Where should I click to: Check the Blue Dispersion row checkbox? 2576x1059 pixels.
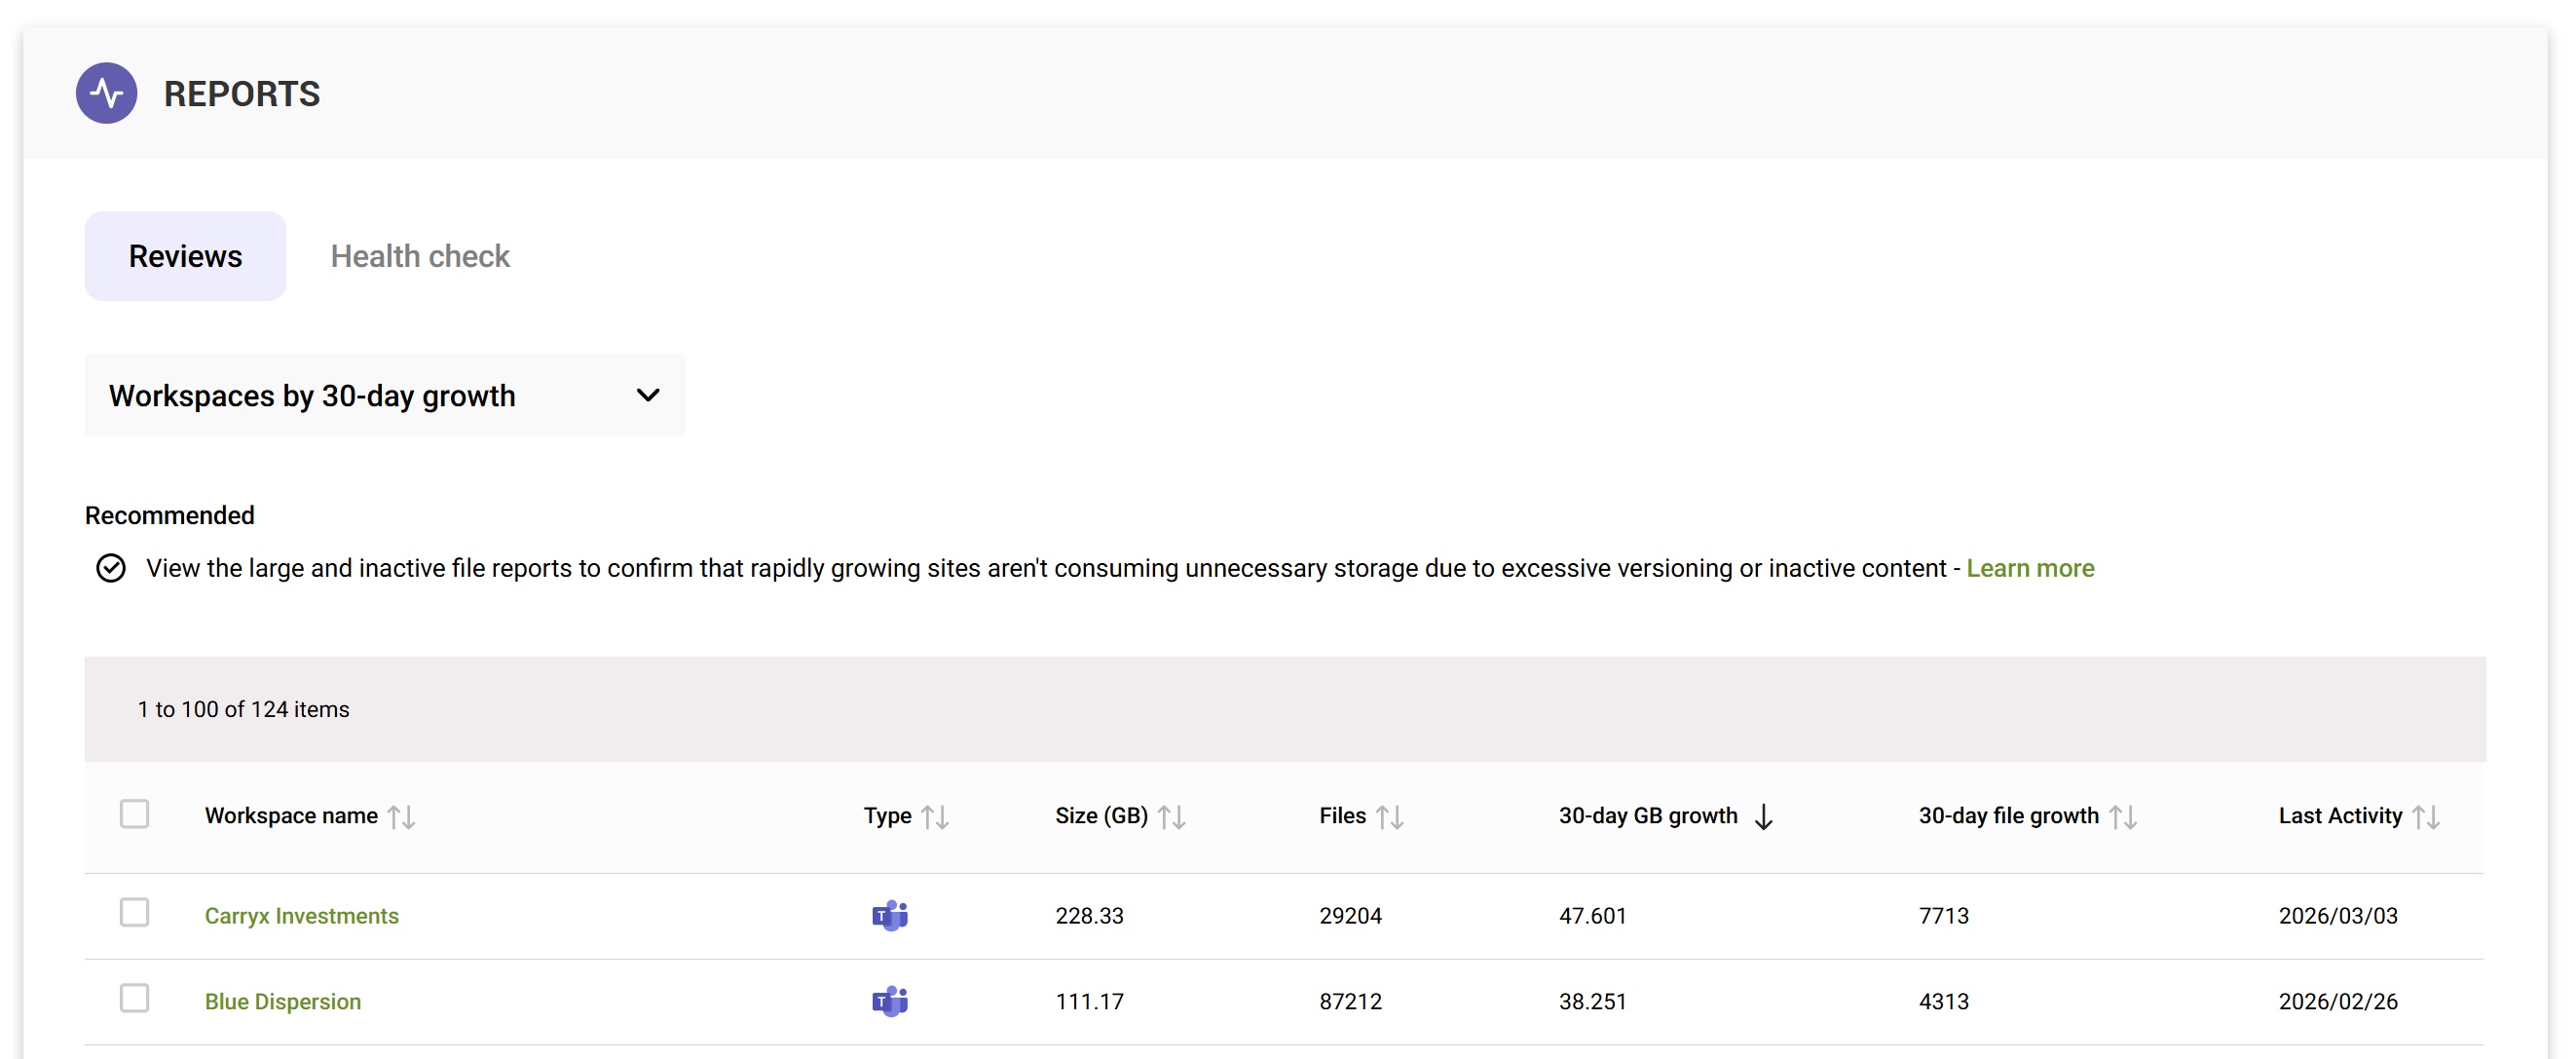click(x=134, y=998)
